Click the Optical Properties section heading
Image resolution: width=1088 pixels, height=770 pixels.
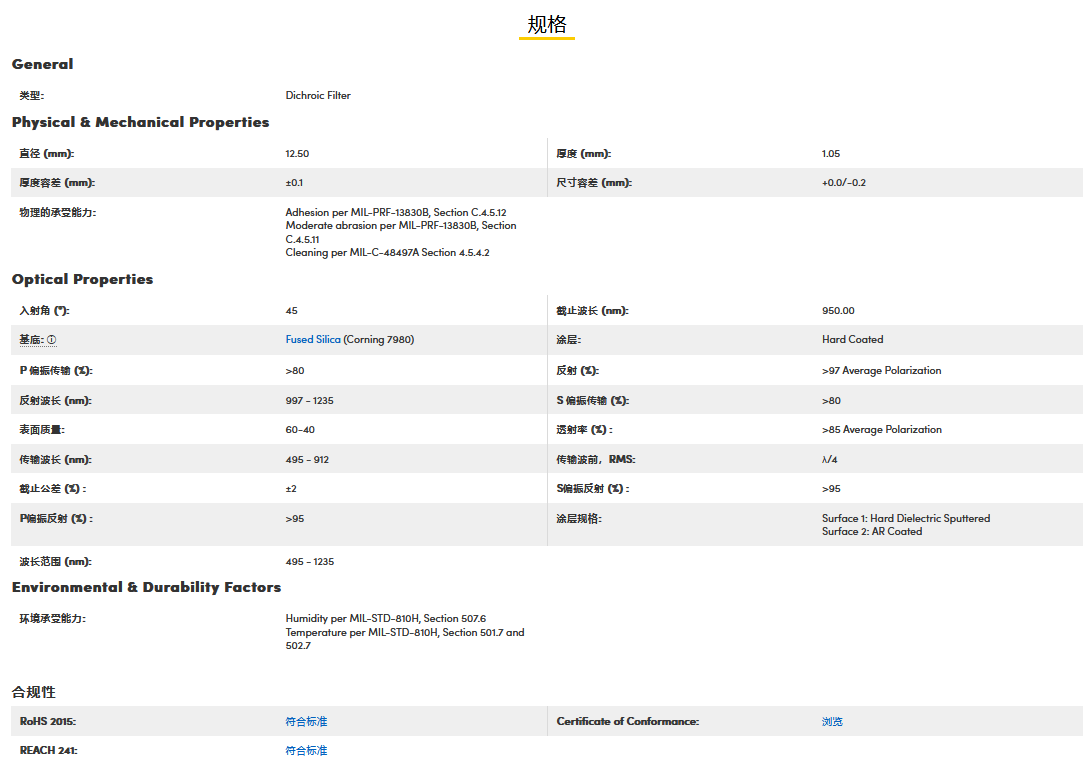pyautogui.click(x=82, y=279)
